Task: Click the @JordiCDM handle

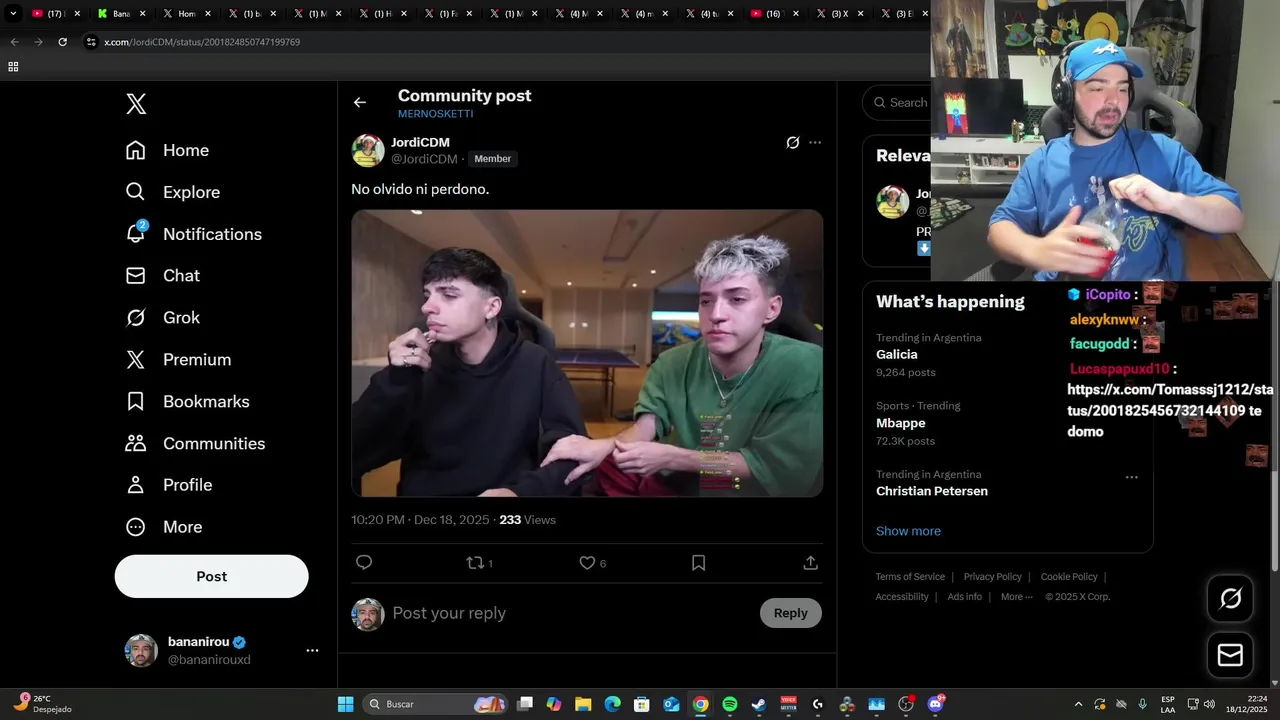Action: pos(424,159)
